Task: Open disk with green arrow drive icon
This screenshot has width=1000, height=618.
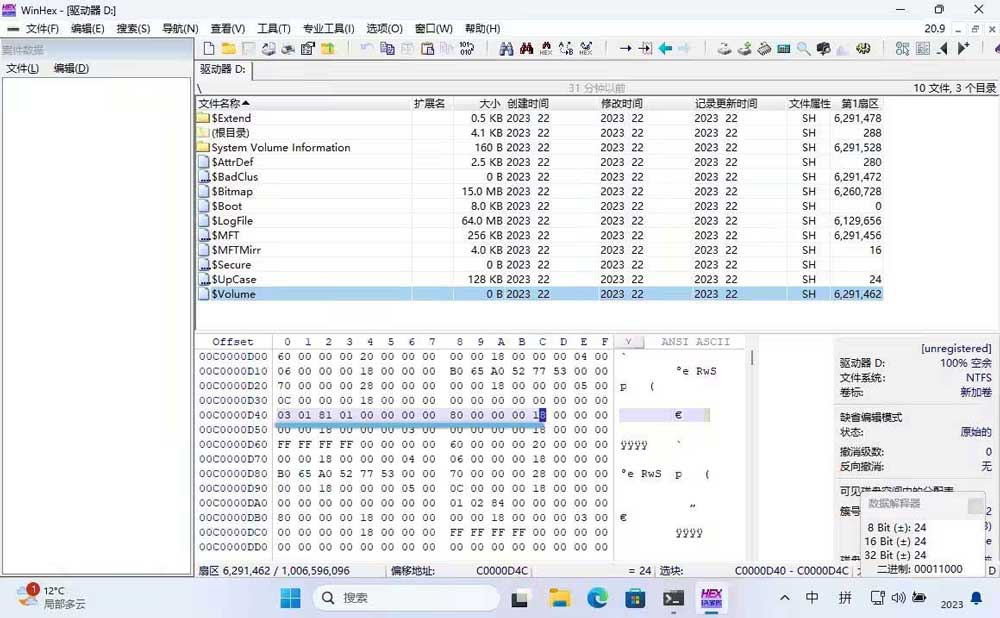Action: [744, 48]
